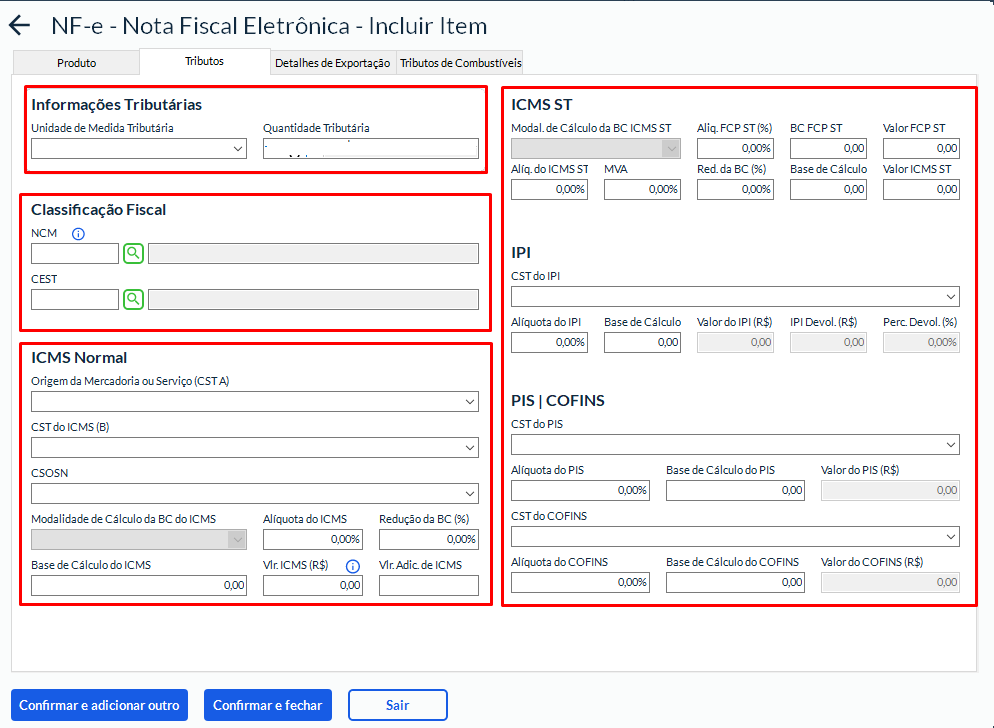The height and width of the screenshot is (728, 994).
Task: Open the CST do COFINS dropdown
Action: click(735, 537)
